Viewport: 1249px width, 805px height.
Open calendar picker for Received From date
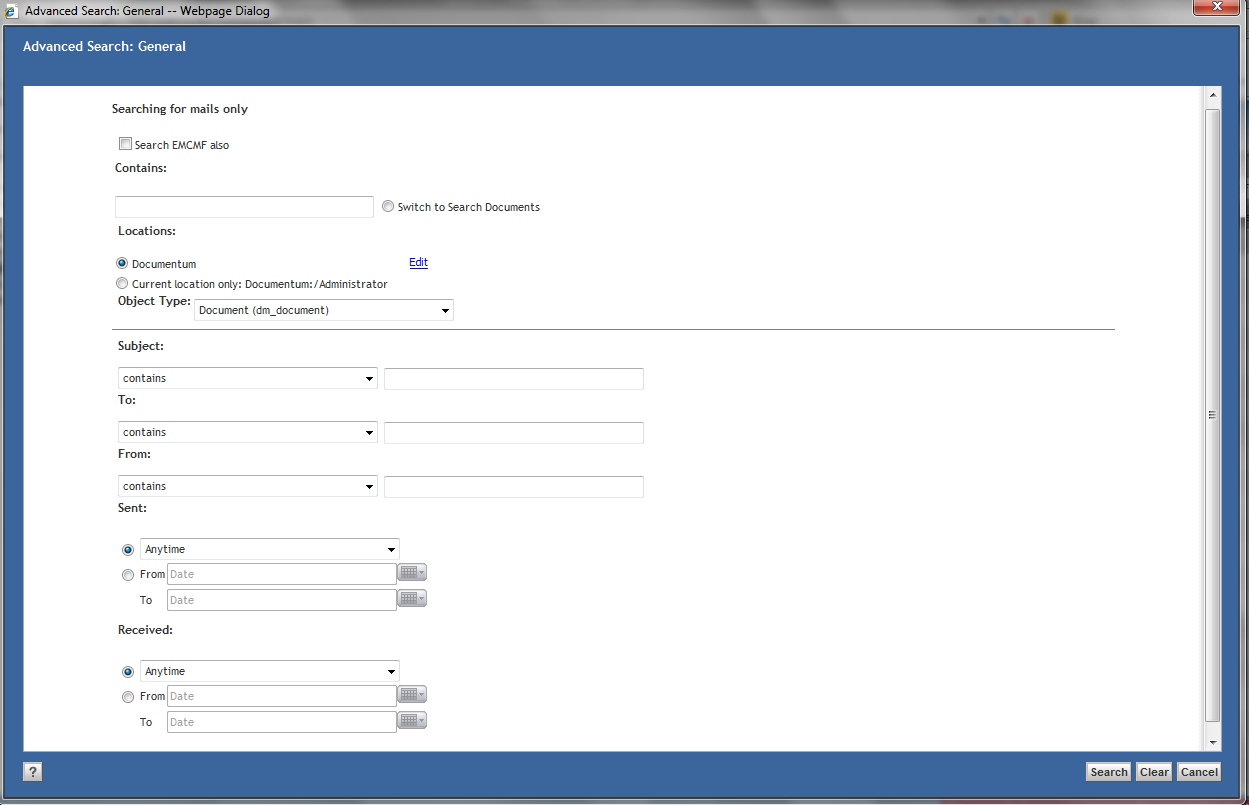point(412,695)
